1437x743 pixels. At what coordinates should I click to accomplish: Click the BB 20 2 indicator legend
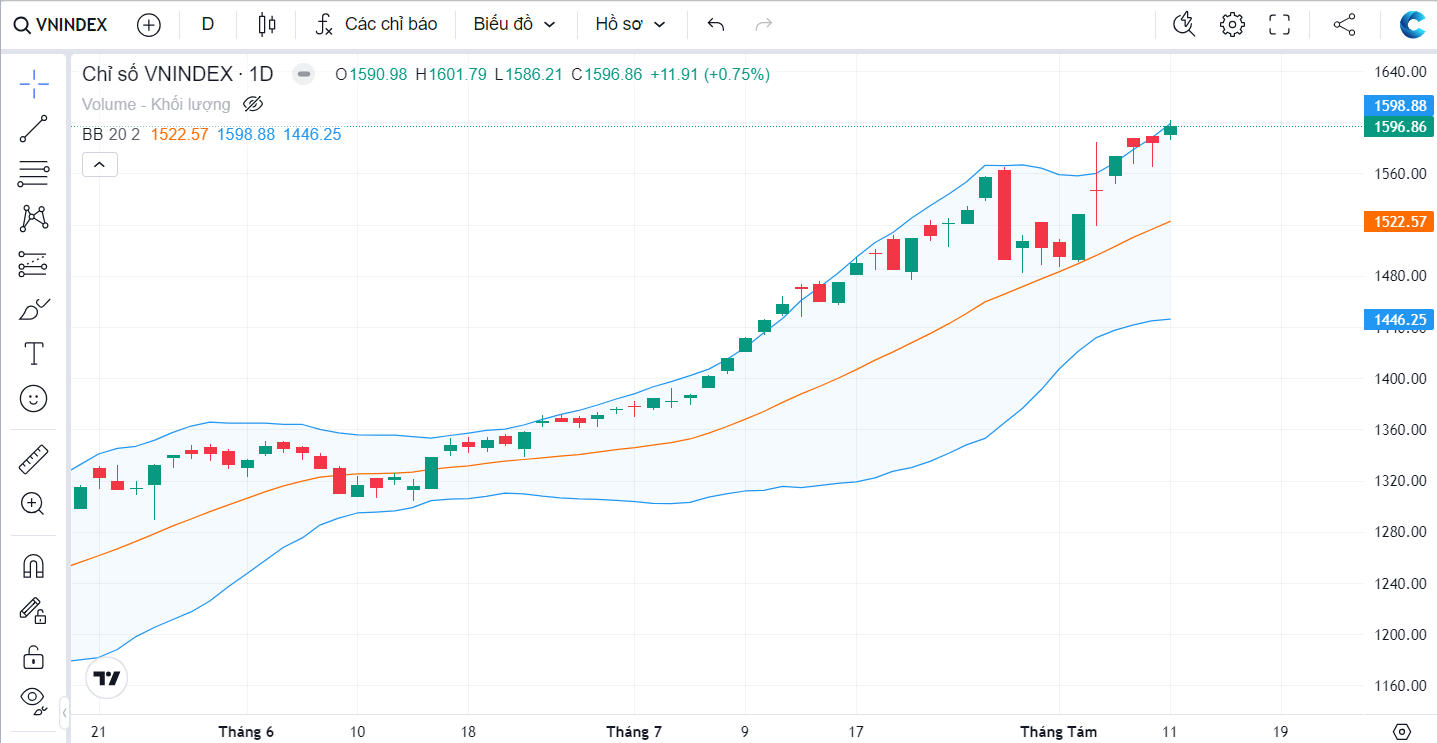(x=111, y=134)
